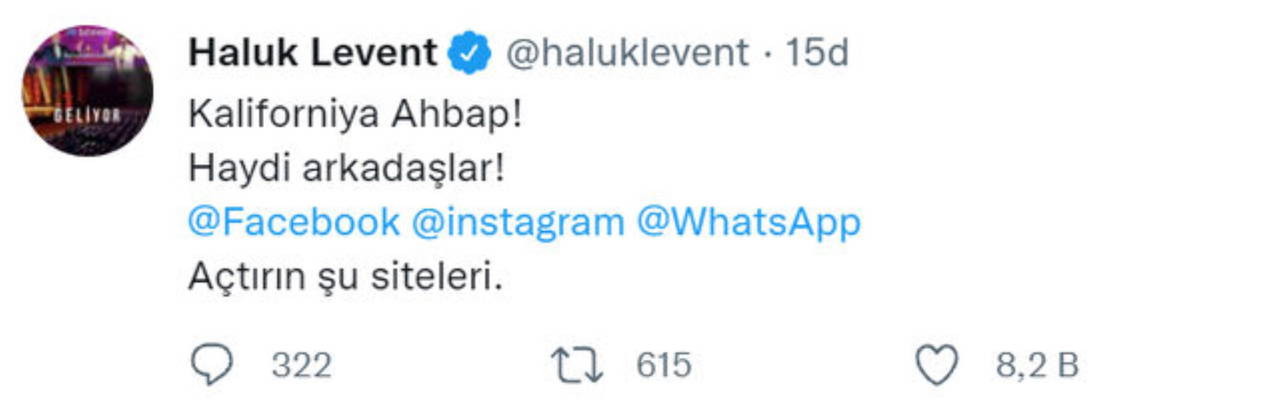Click the blue verified badge
Image resolution: width=1280 pixels, height=409 pixels.
[x=469, y=53]
